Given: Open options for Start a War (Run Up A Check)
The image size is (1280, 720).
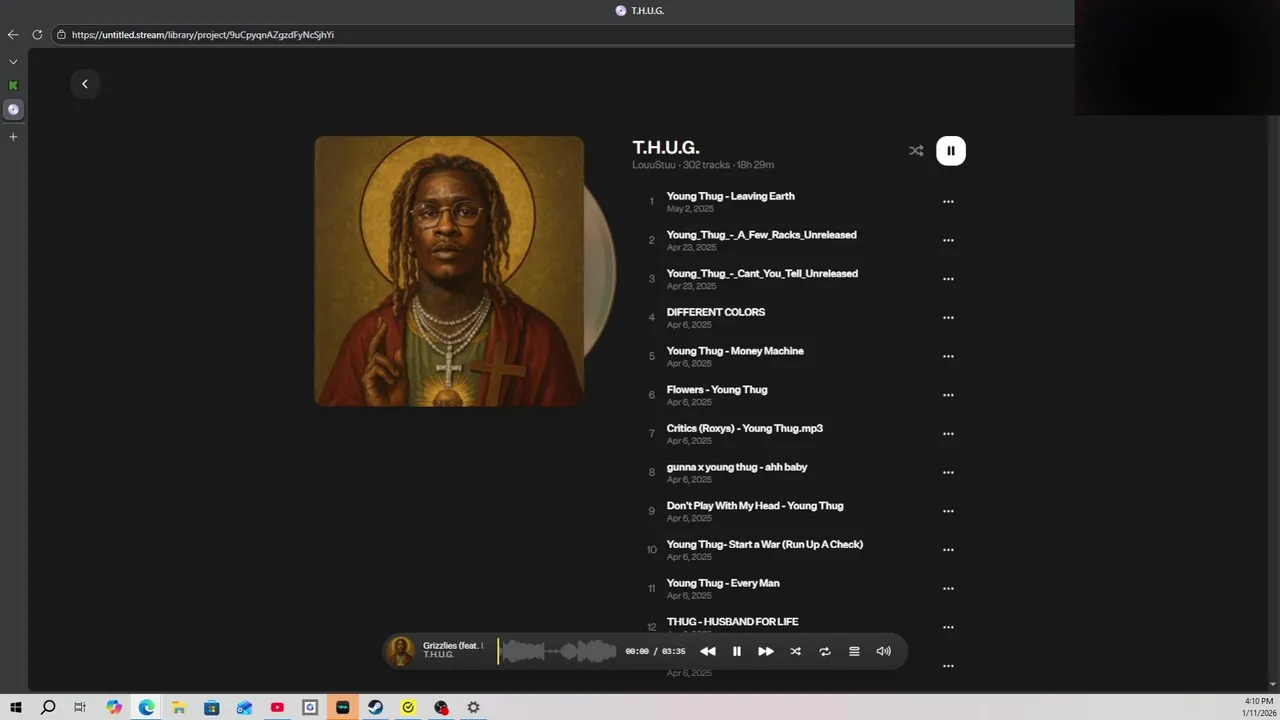Looking at the screenshot, I should click(948, 550).
